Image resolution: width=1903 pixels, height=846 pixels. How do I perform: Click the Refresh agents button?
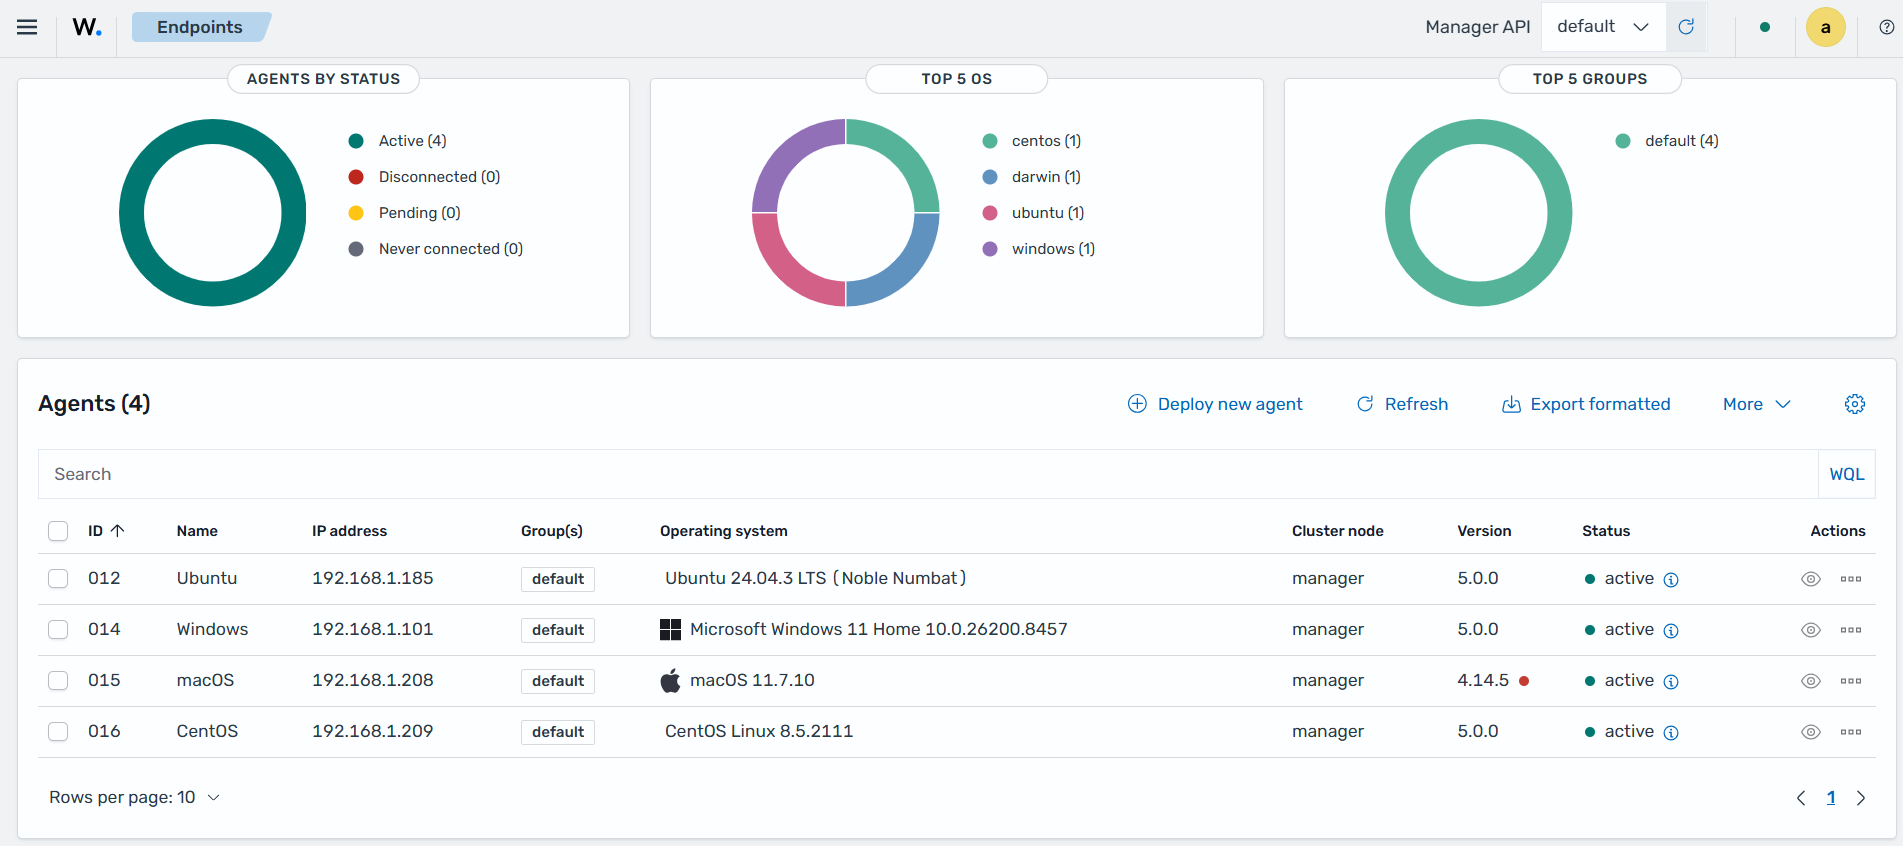1402,404
